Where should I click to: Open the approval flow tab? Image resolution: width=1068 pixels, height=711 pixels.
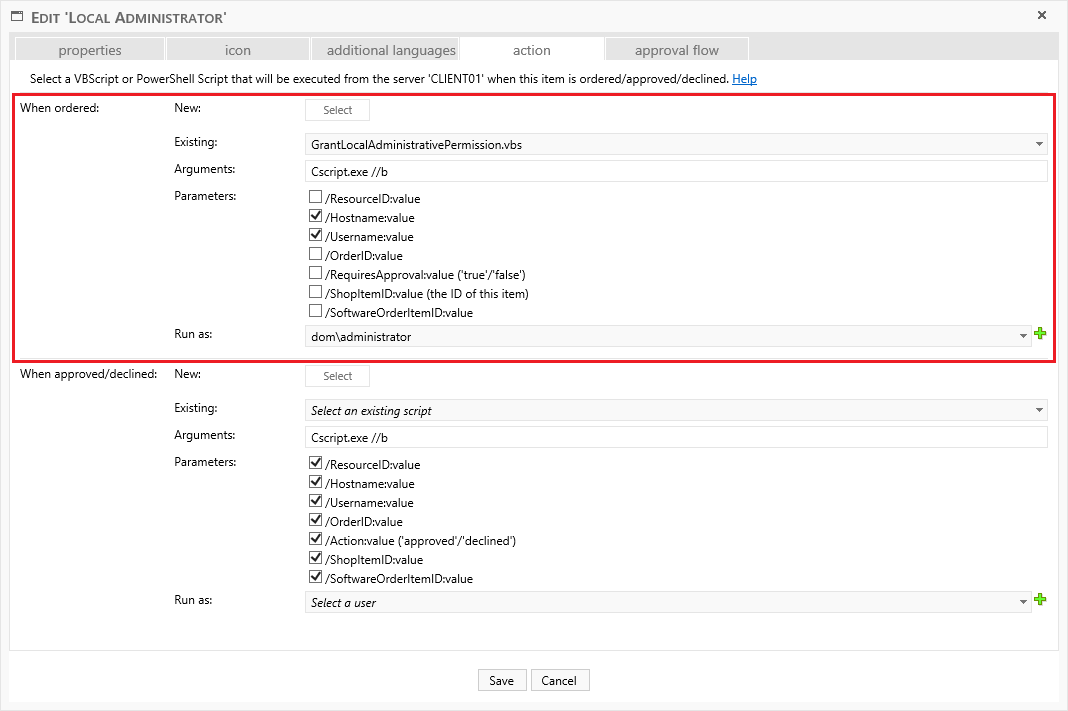point(677,50)
